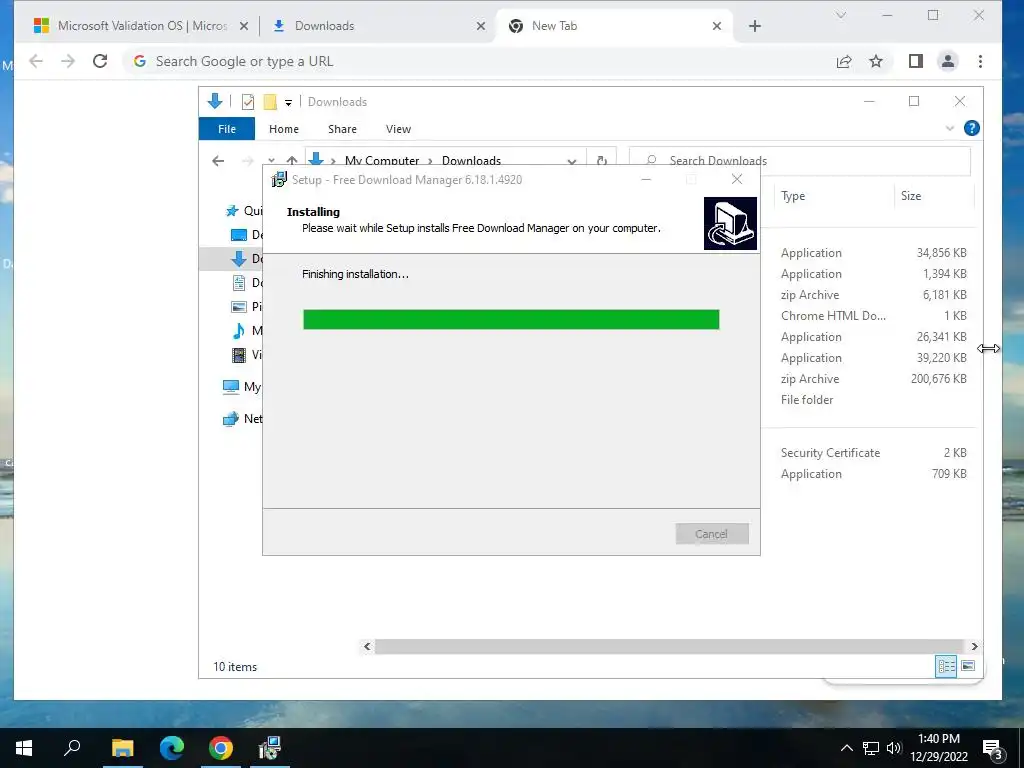Viewport: 1024px width, 768px height.
Task: Click Explorer horizontal scrollbar right arrow
Action: (x=974, y=647)
